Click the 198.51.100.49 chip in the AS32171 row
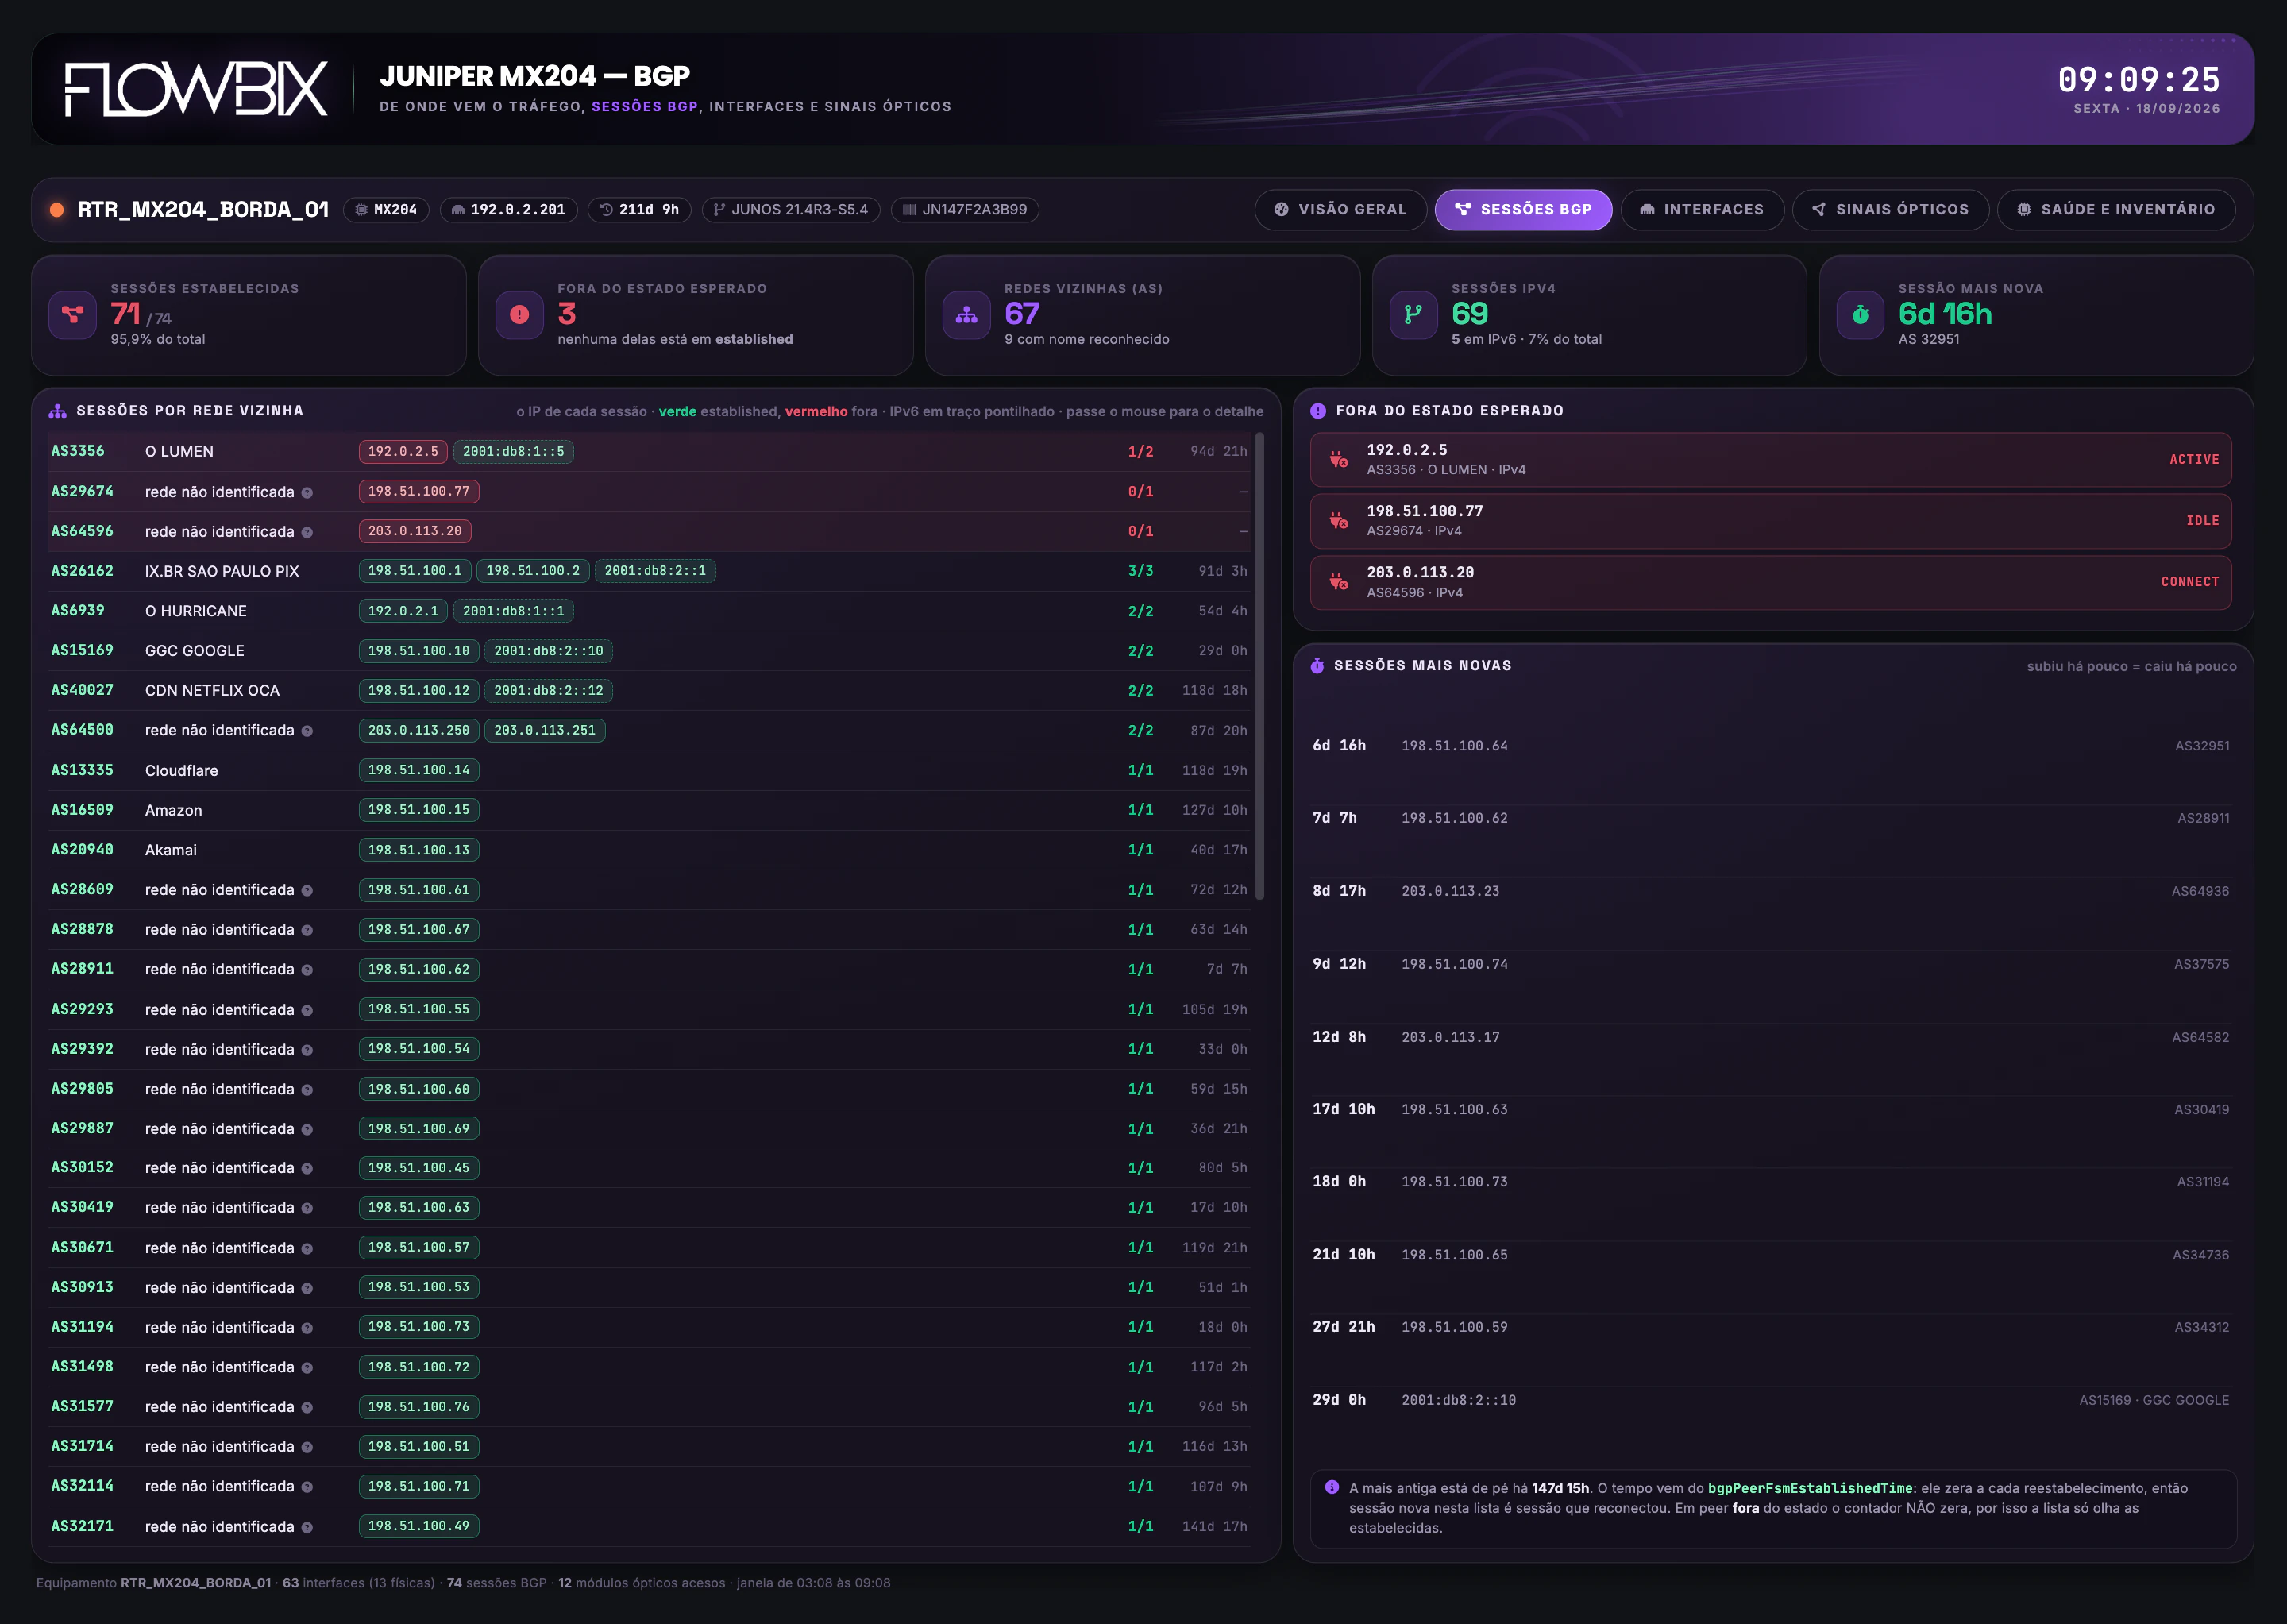 tap(419, 1526)
